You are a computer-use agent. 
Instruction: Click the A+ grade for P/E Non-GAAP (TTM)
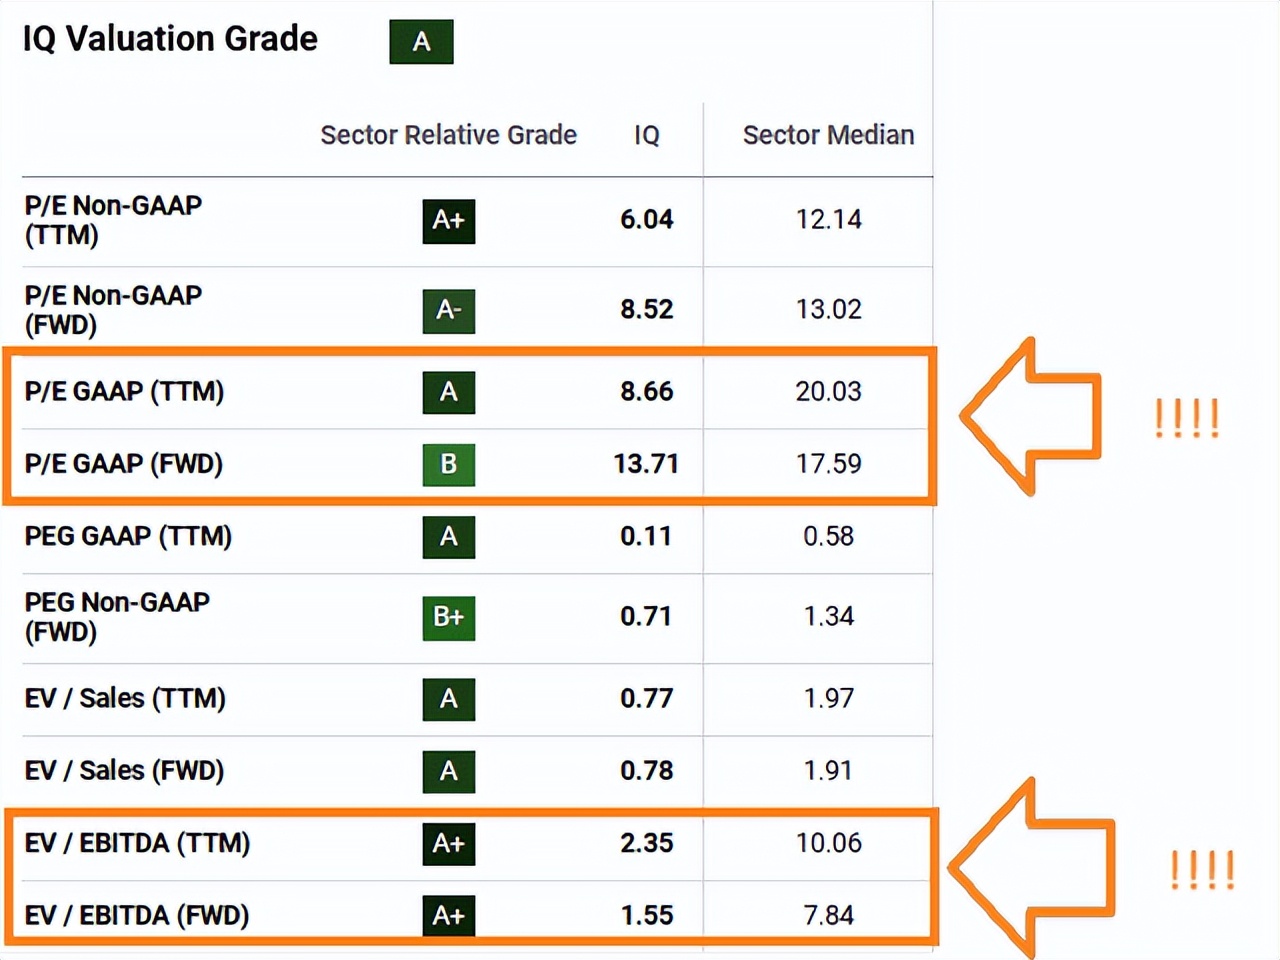[448, 221]
